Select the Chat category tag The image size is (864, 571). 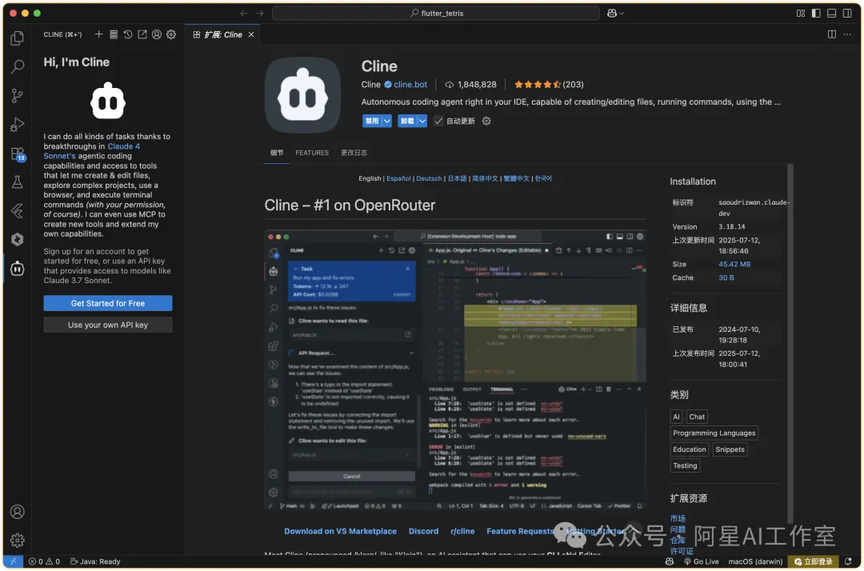[x=696, y=417]
